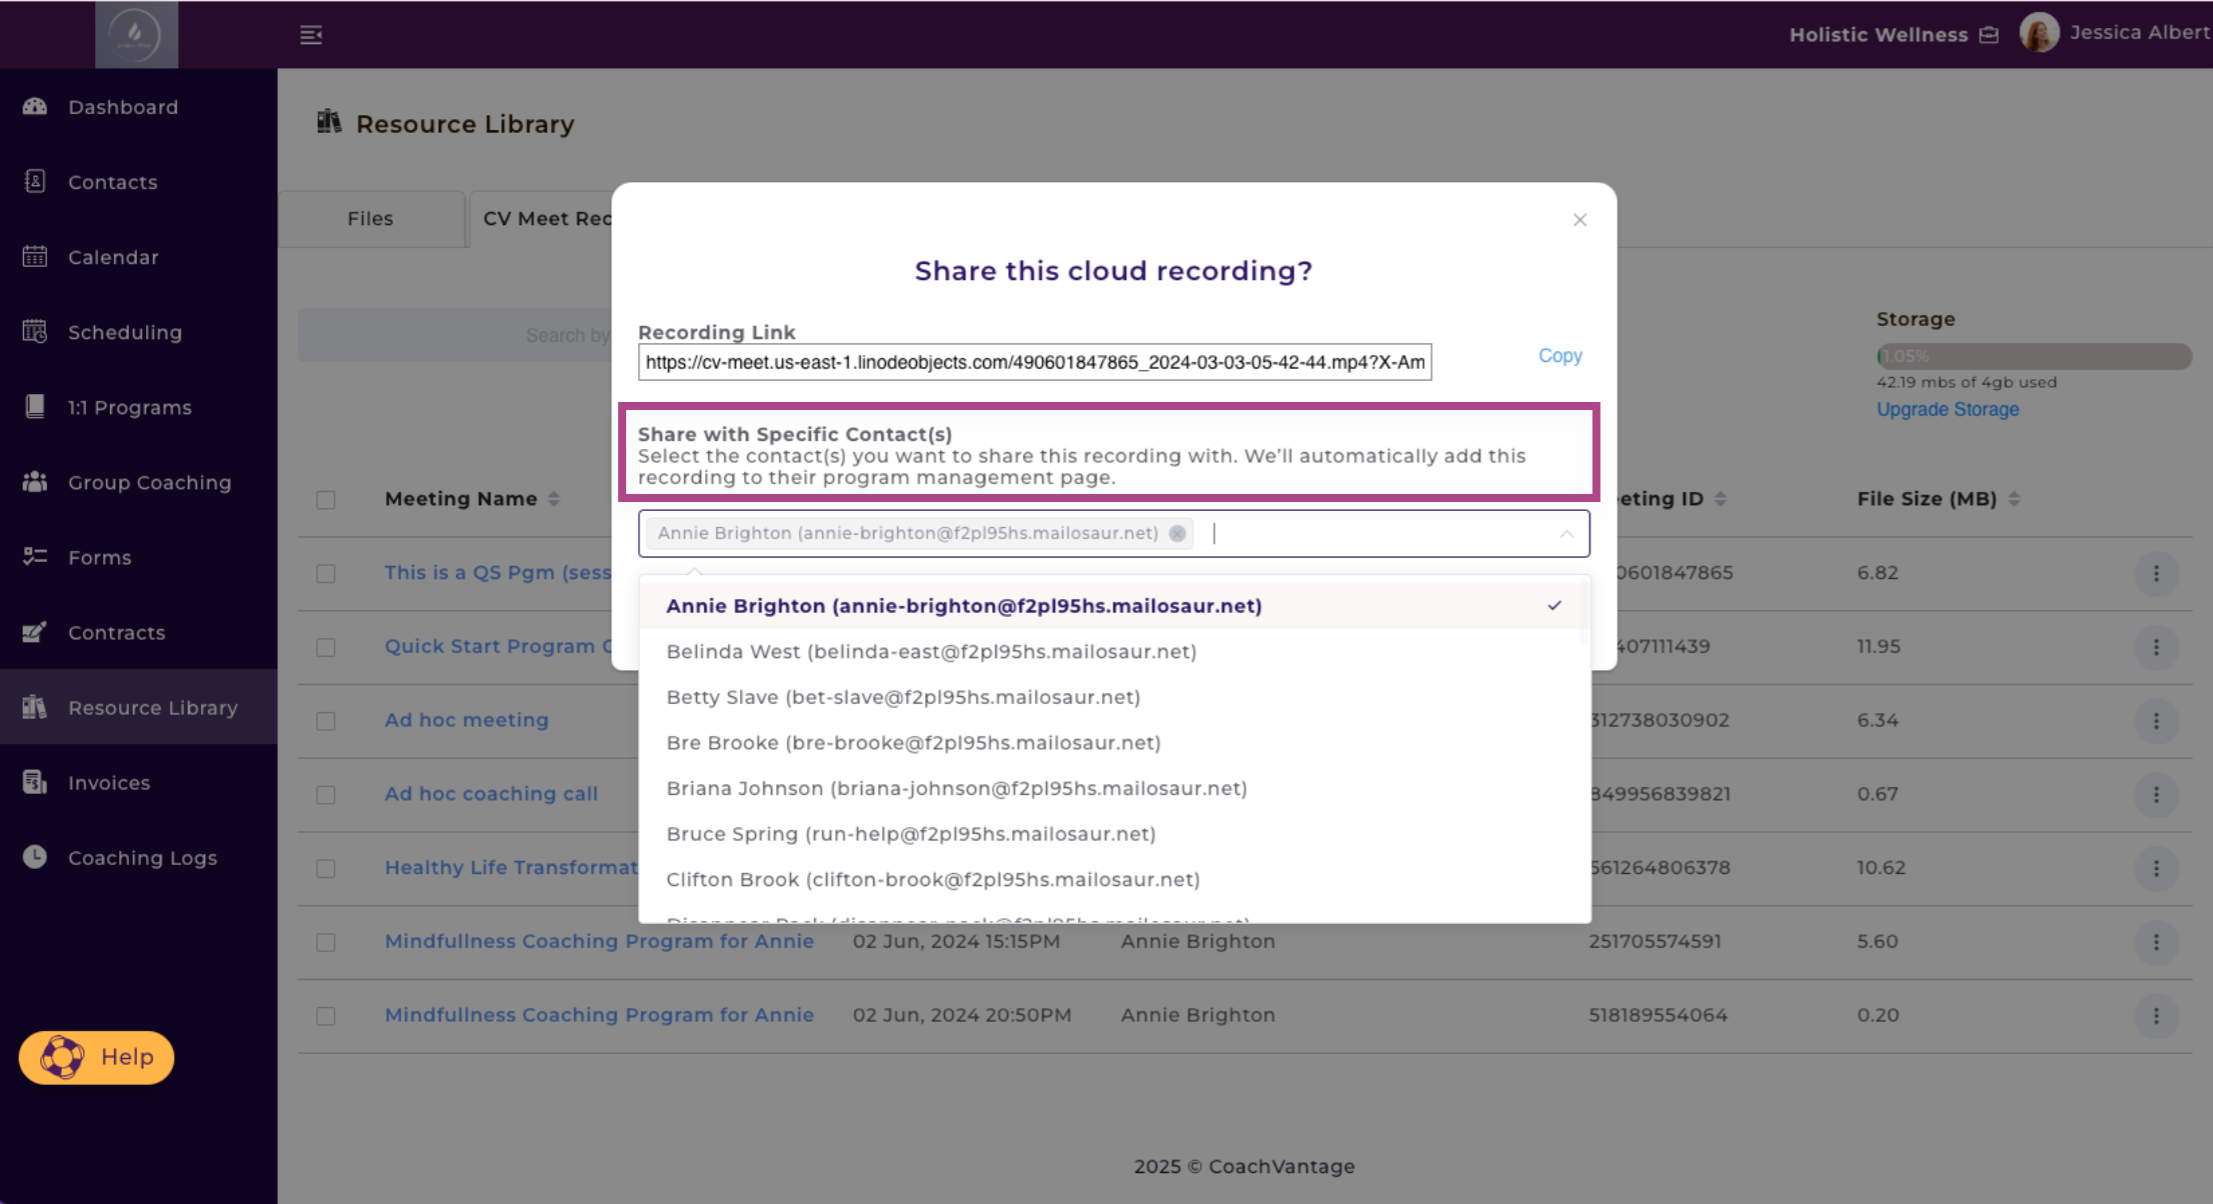This screenshot has width=2213, height=1204.
Task: Open the Dashboard sidebar icon
Action: (x=35, y=107)
